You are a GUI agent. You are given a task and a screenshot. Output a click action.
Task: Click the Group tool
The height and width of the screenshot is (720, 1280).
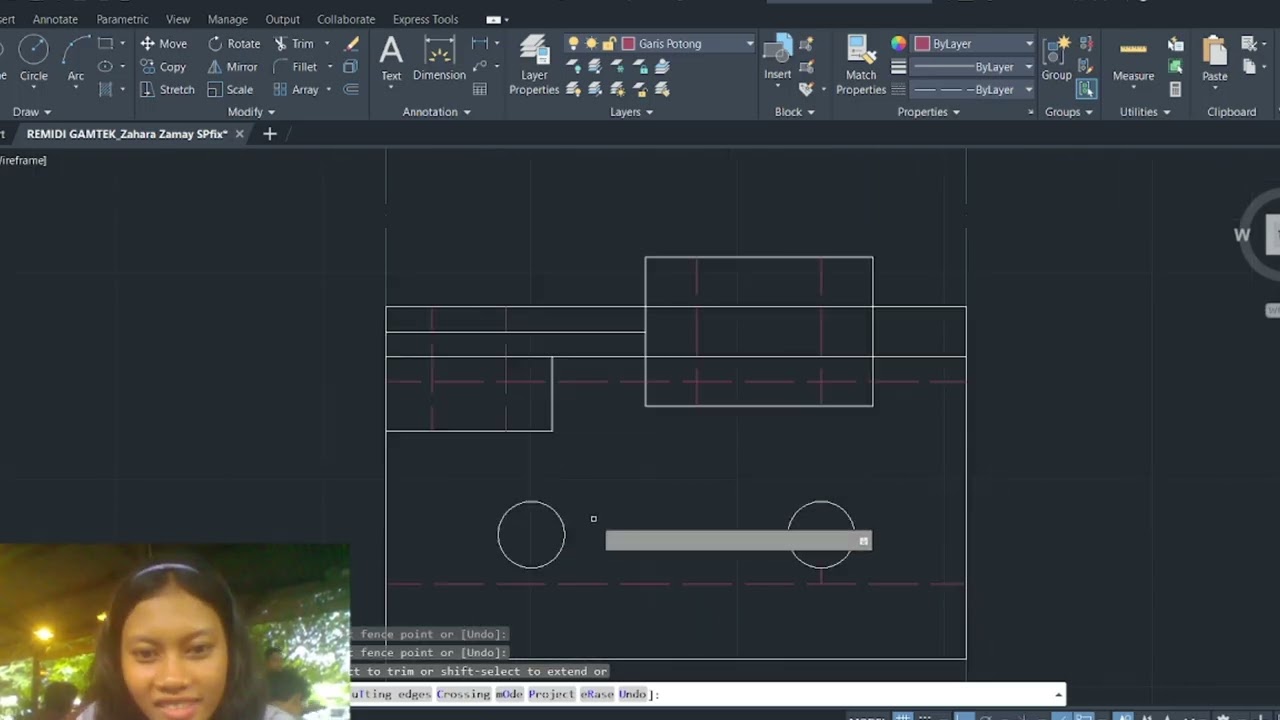point(1056,58)
